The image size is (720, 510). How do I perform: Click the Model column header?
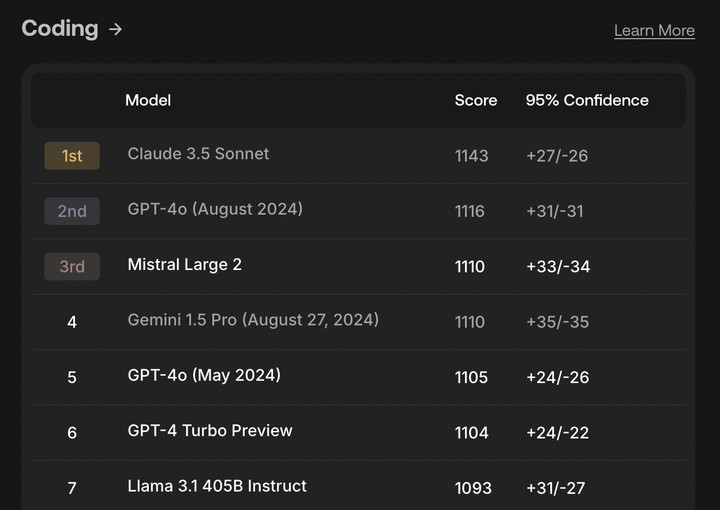tap(148, 100)
